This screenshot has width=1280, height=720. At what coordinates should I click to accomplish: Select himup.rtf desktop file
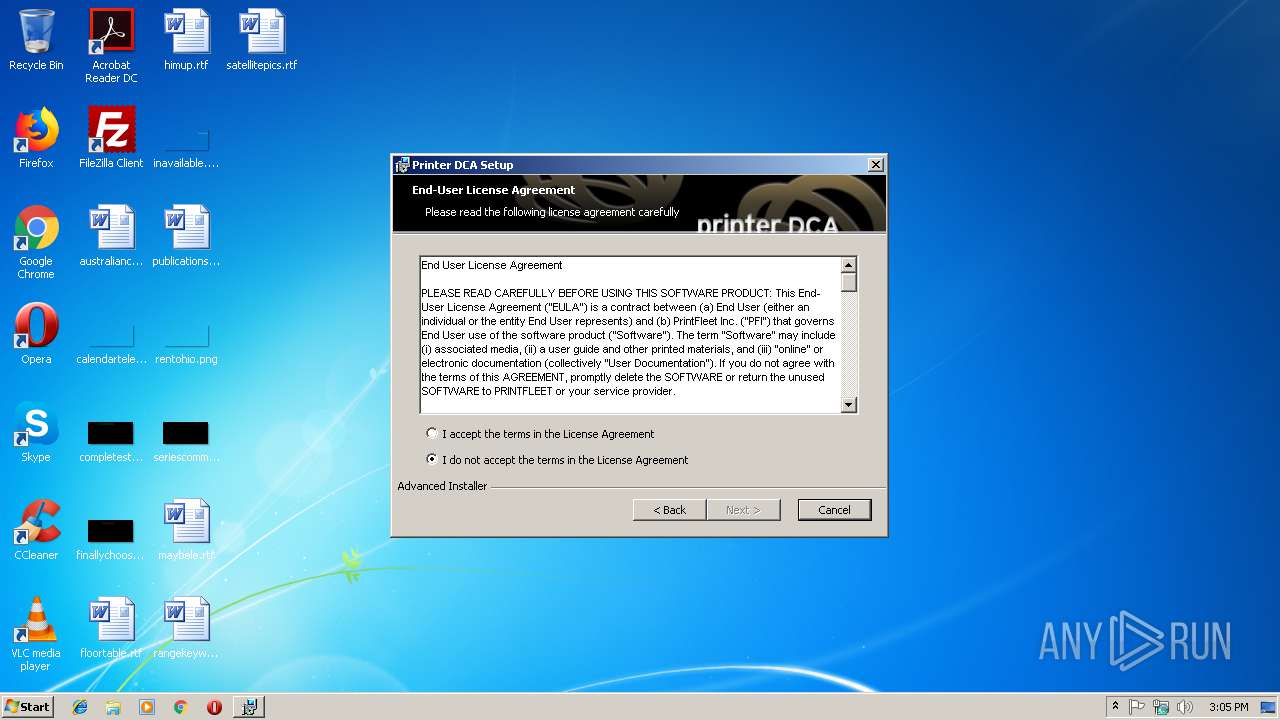[x=186, y=41]
